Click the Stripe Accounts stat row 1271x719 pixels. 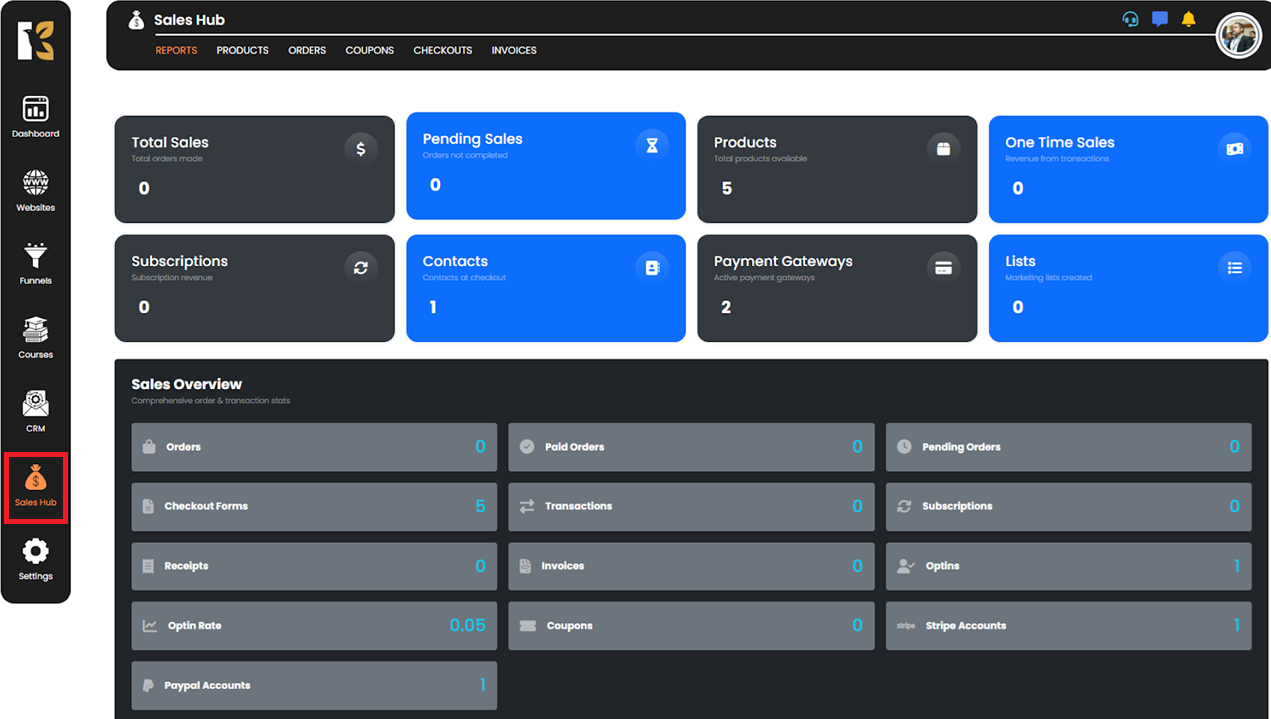tap(1068, 626)
